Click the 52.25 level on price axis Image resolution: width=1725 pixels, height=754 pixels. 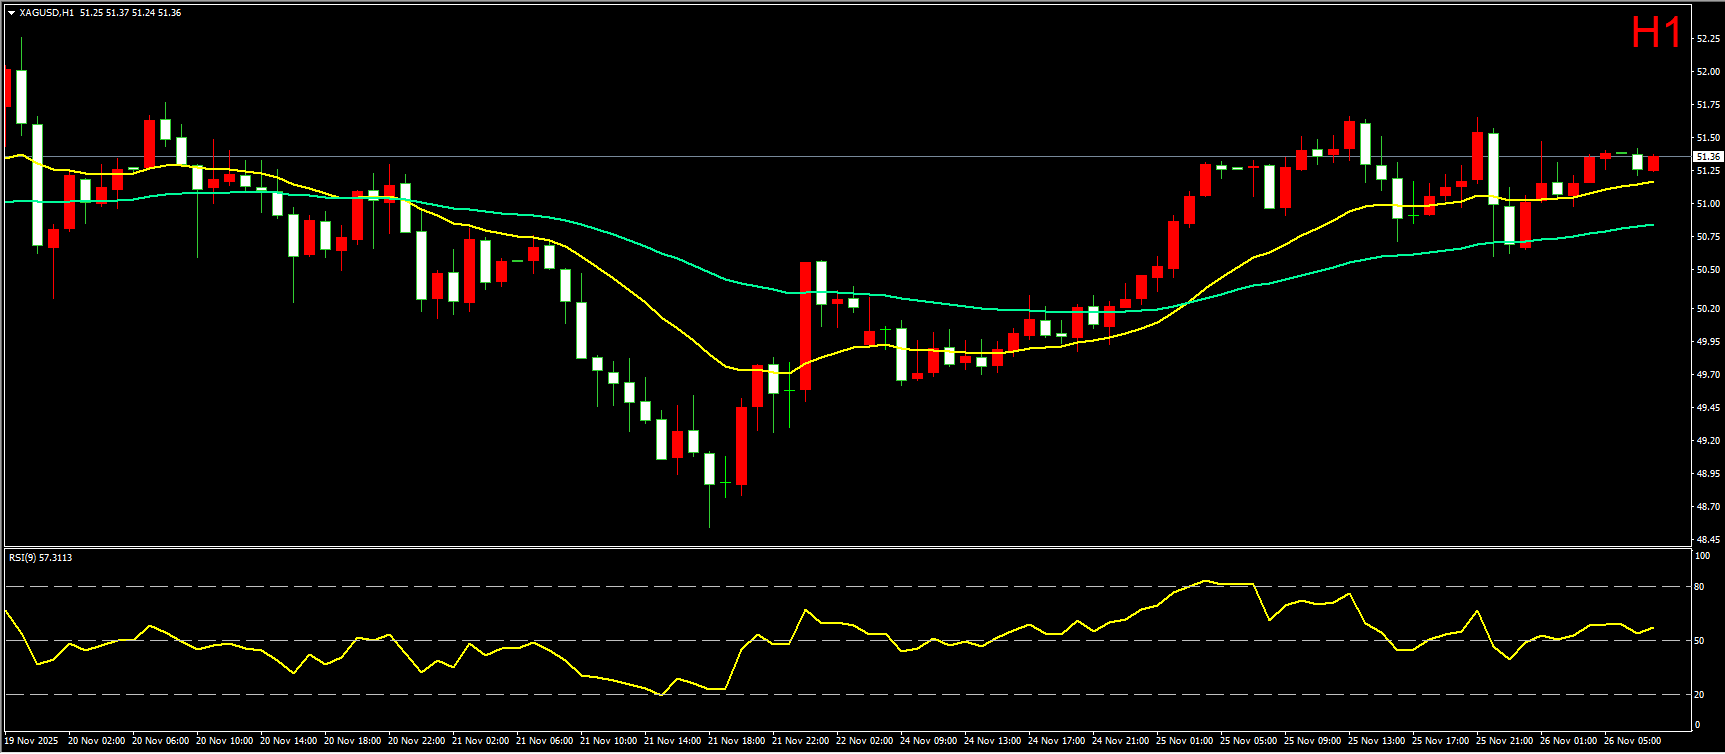tap(1708, 39)
